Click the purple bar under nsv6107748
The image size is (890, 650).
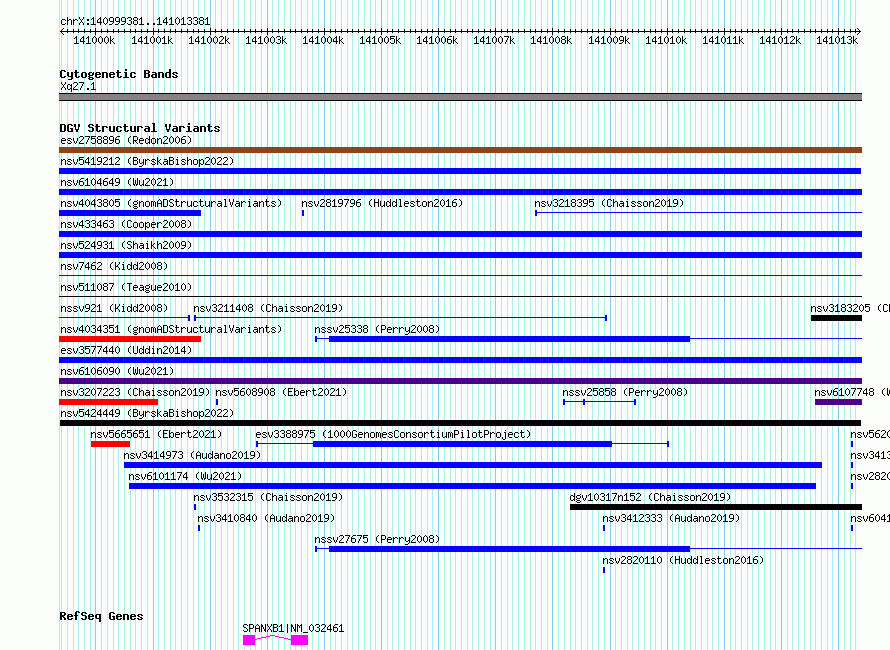tap(838, 402)
